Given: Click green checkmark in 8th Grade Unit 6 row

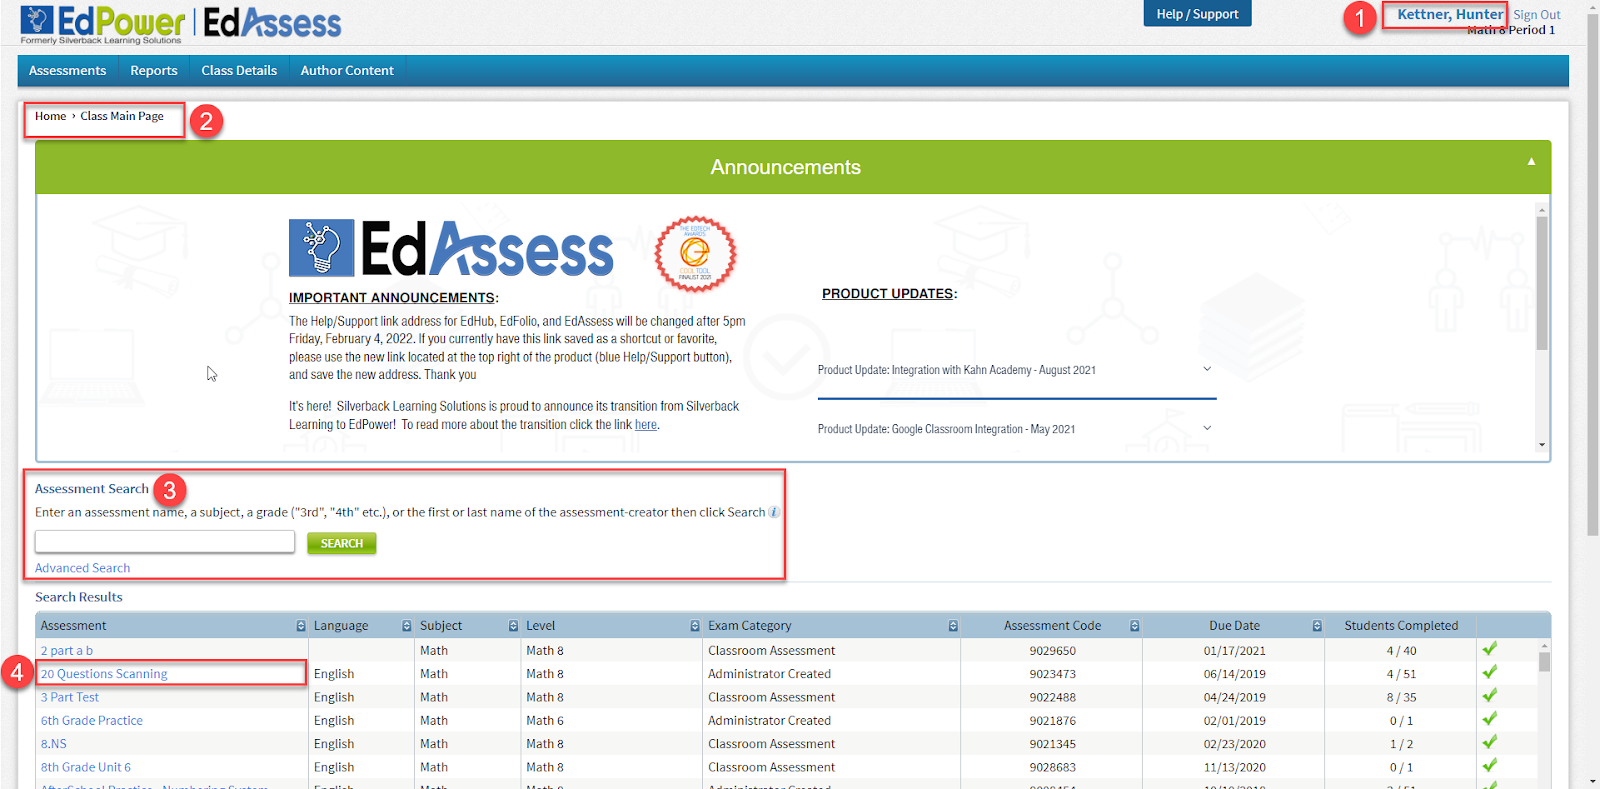Looking at the screenshot, I should 1490,765.
